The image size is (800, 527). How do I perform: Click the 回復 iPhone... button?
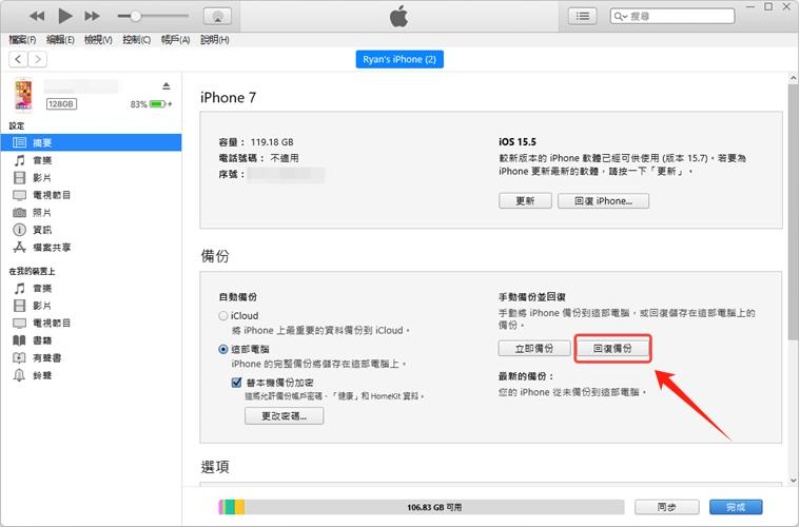(x=603, y=200)
